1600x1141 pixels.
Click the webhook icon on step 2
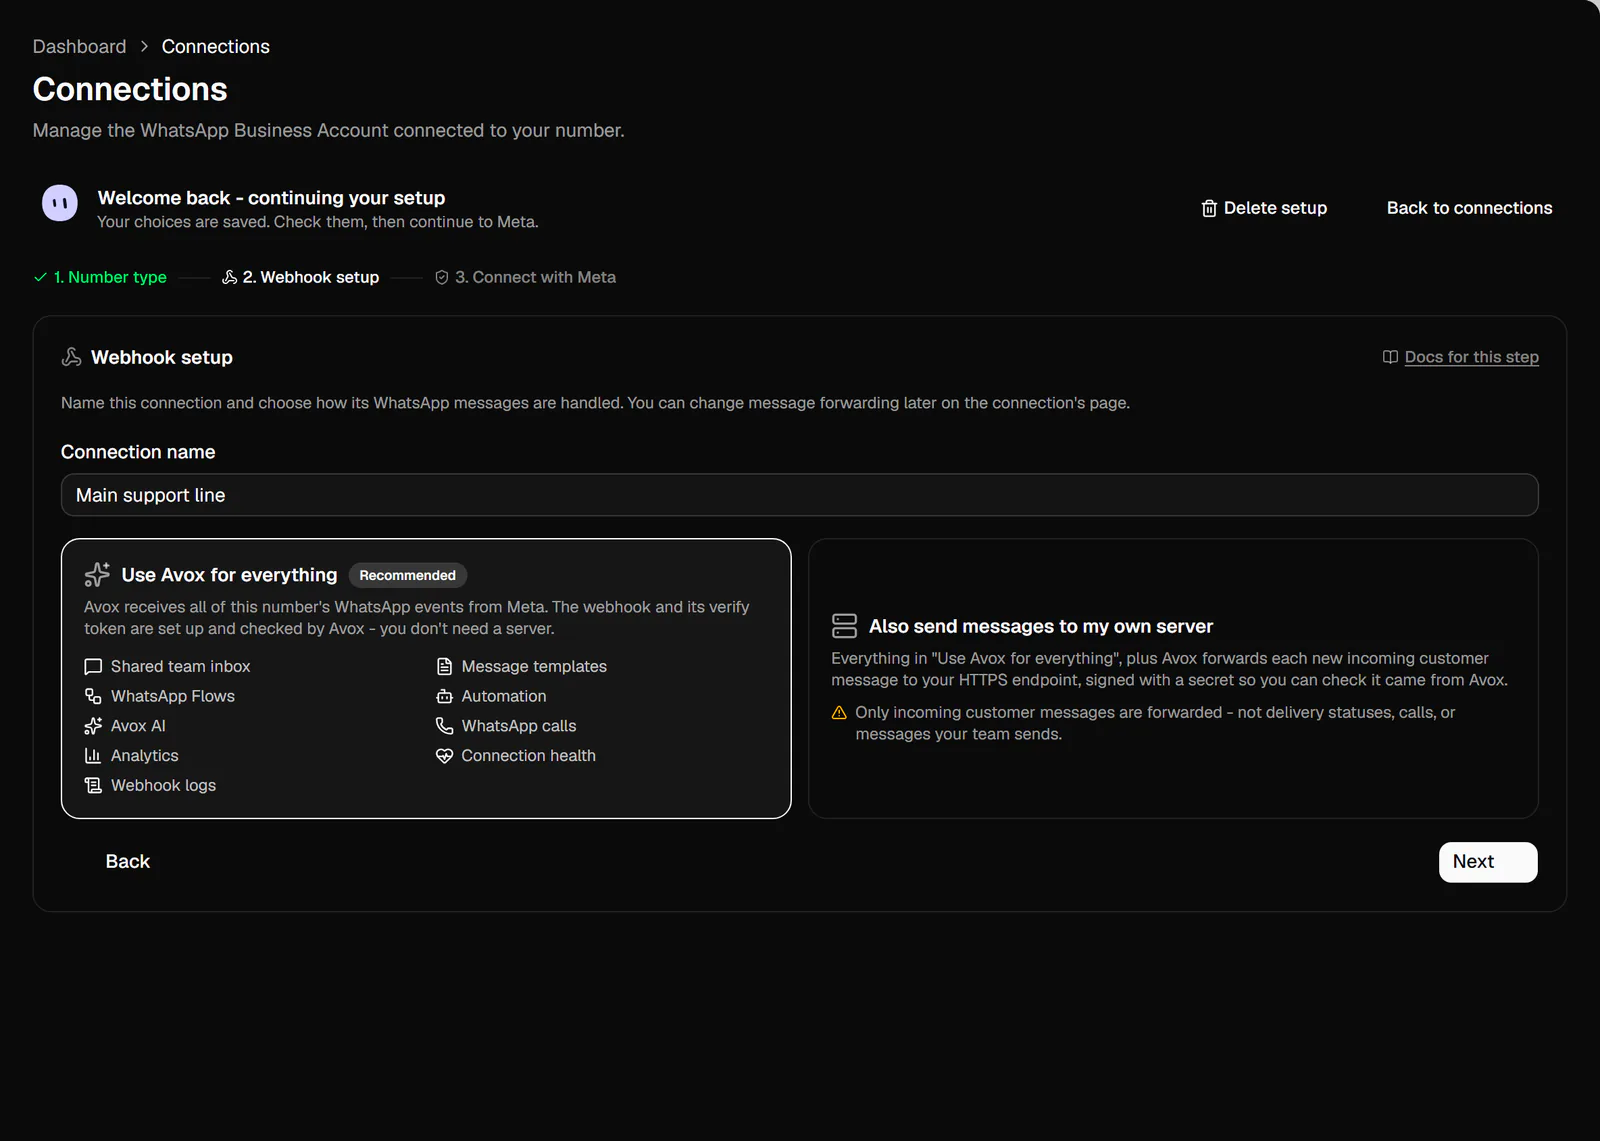point(229,277)
